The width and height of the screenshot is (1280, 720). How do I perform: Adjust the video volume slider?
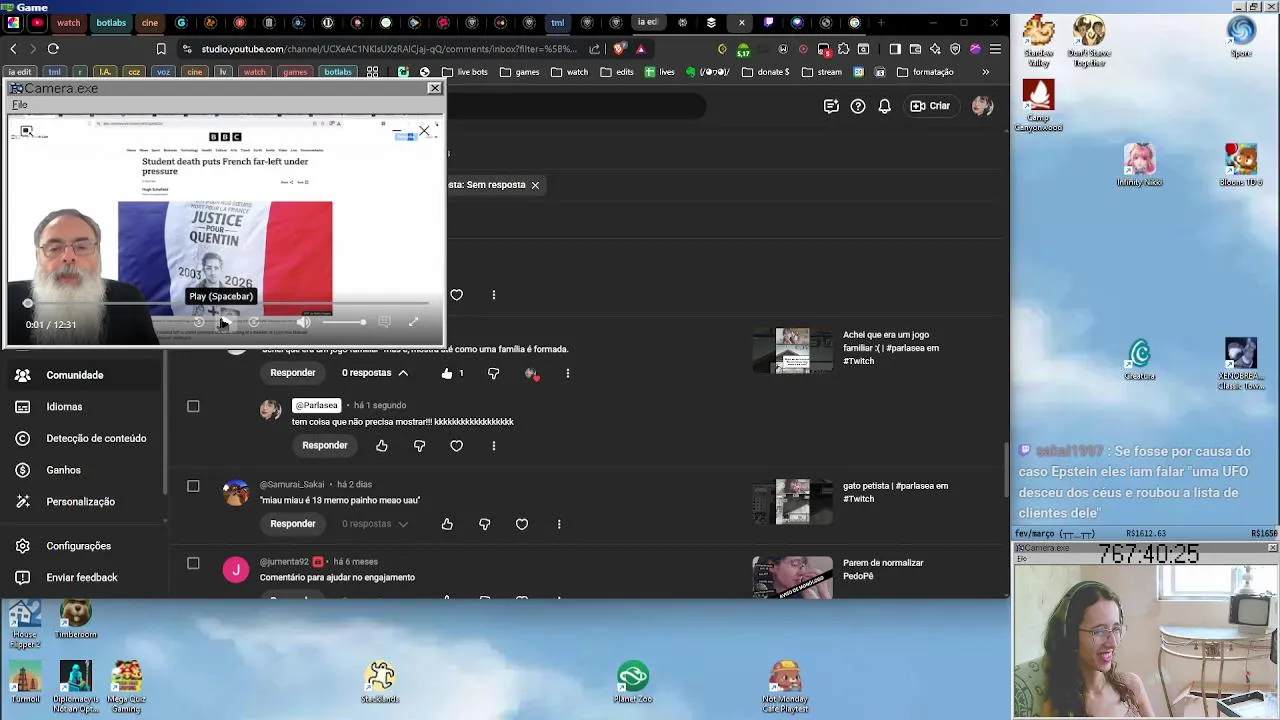343,322
